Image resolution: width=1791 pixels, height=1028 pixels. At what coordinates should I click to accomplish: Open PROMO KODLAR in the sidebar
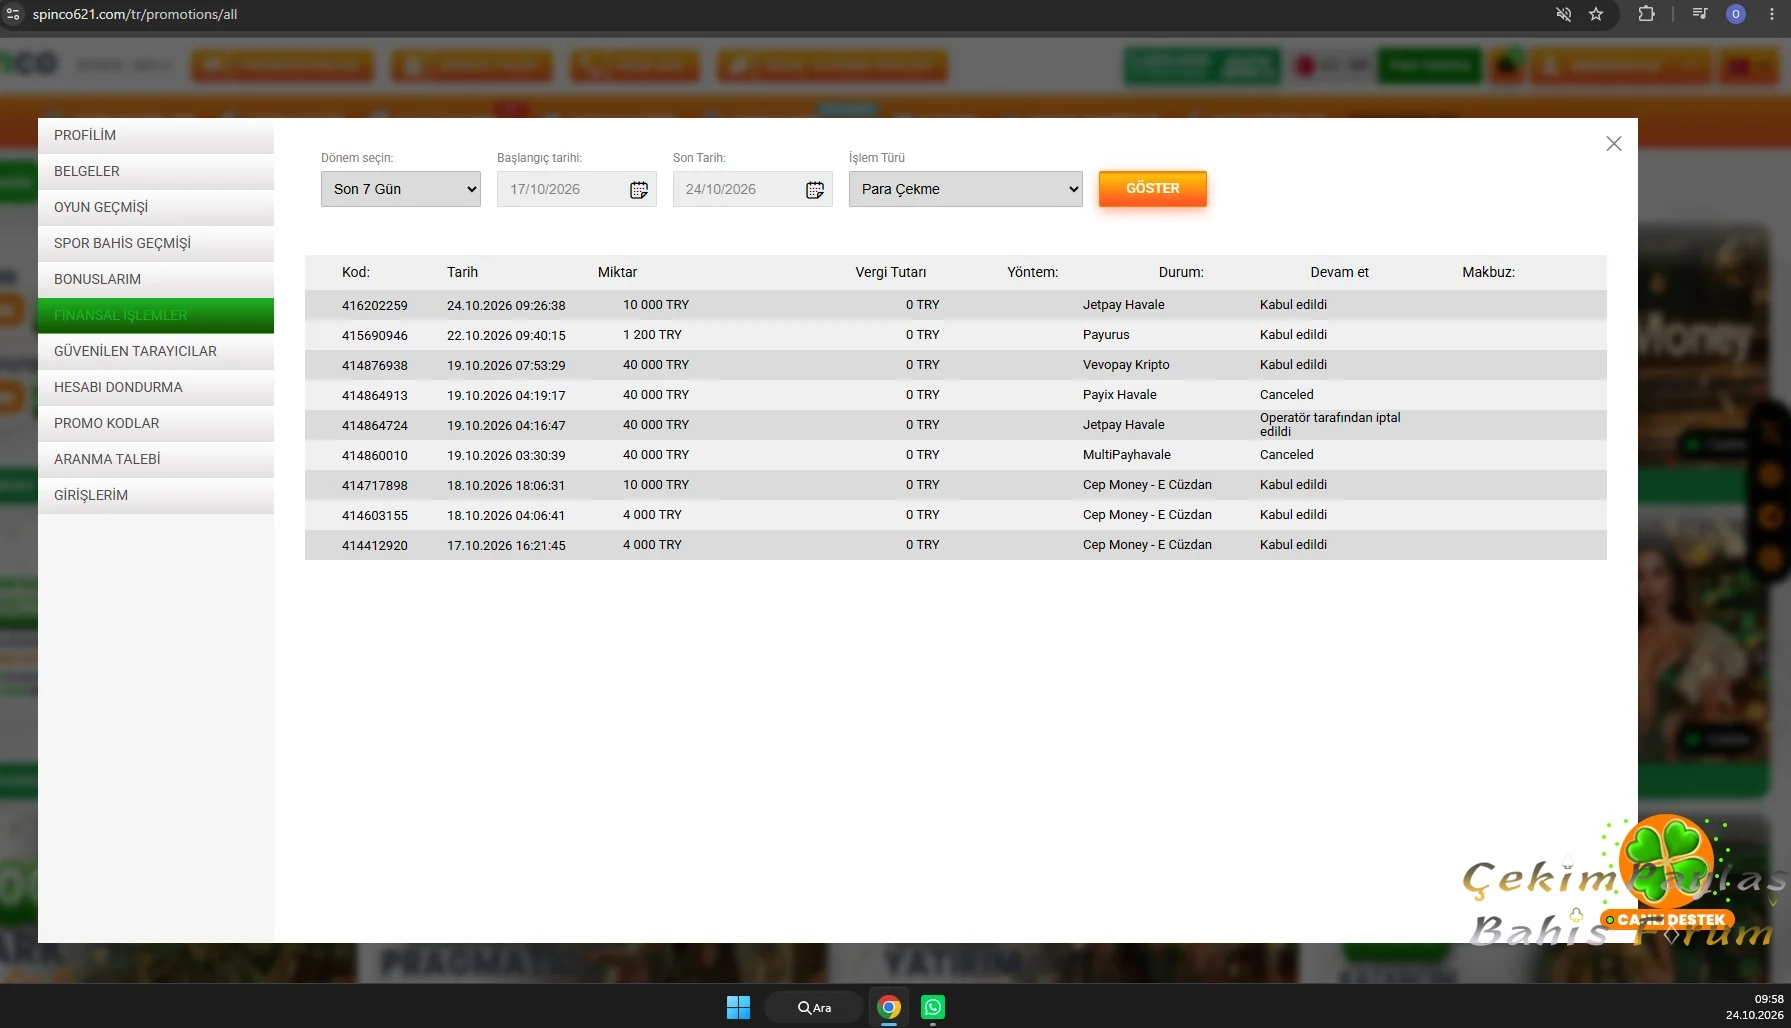point(156,423)
